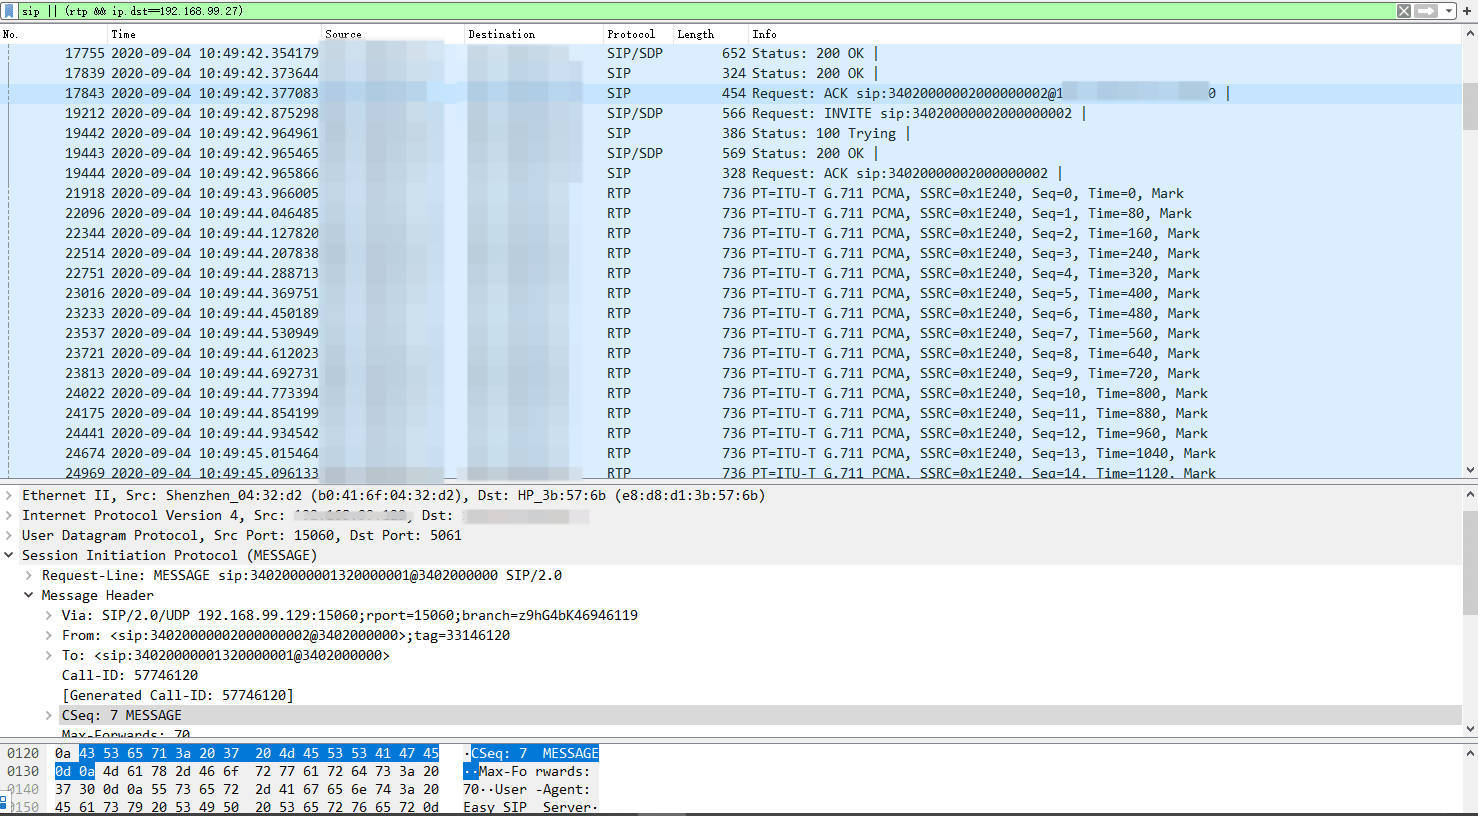Viewport: 1478px width, 816px height.
Task: Add a filter button with the plus icon
Action: (x=1467, y=11)
